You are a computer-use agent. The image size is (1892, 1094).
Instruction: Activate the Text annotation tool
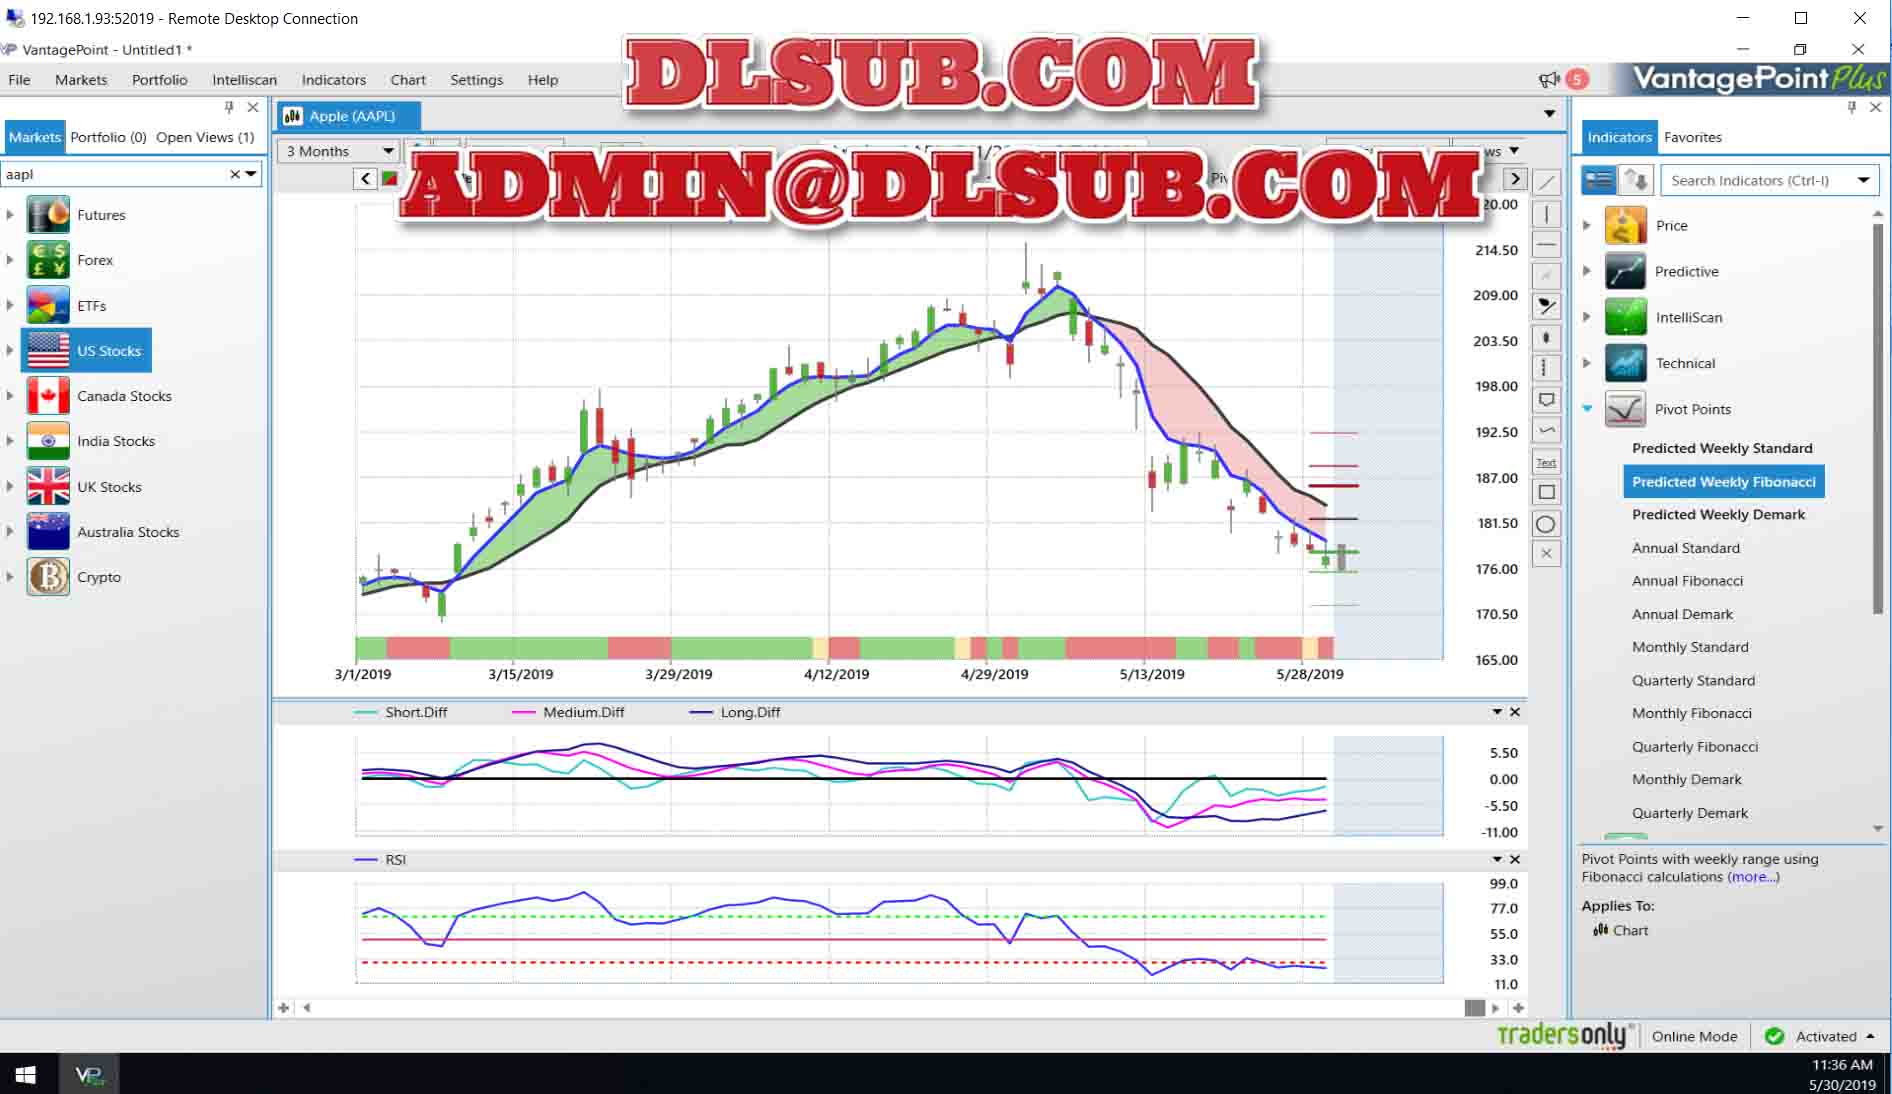(1546, 462)
